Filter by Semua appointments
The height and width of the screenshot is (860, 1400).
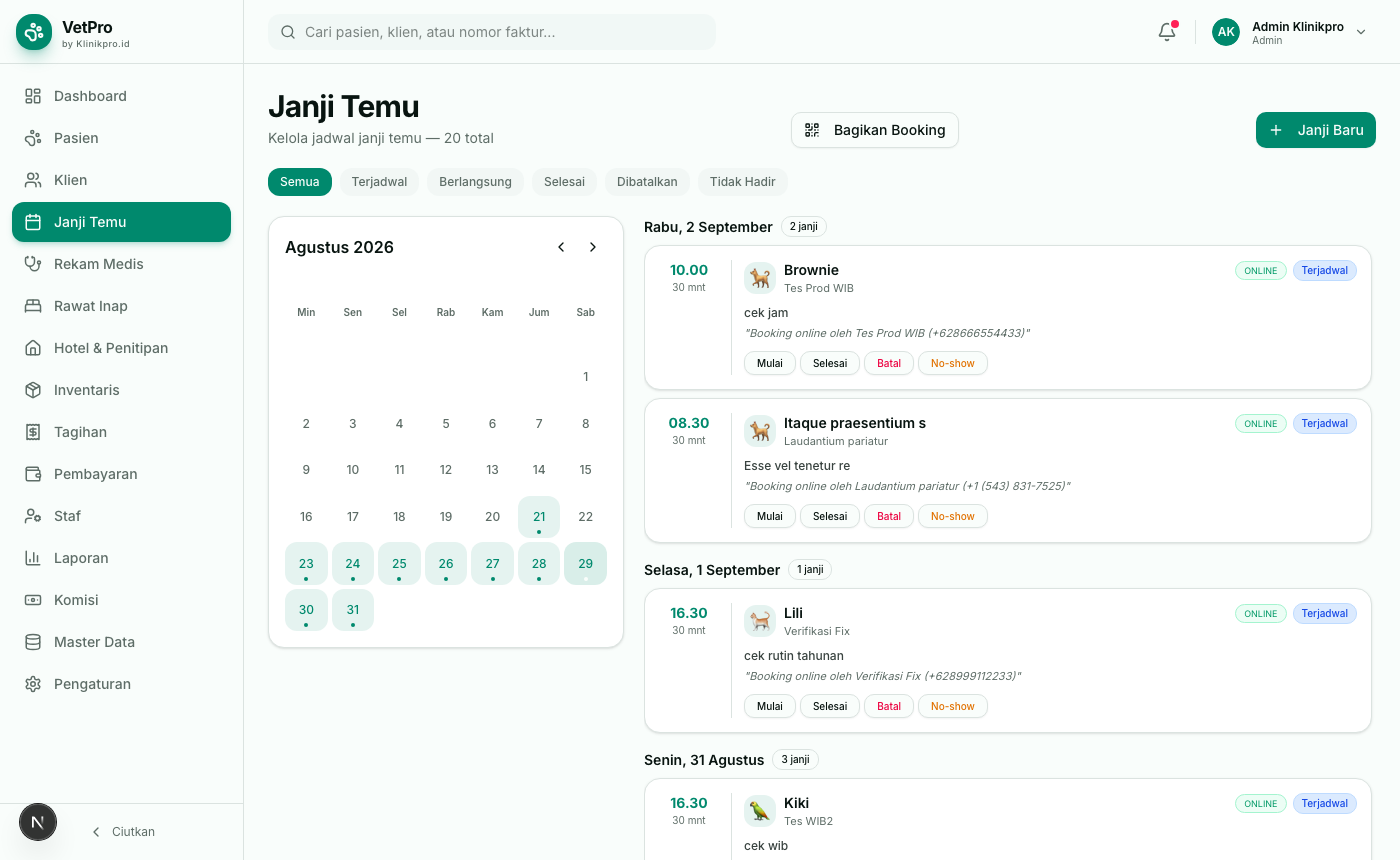pyautogui.click(x=300, y=182)
